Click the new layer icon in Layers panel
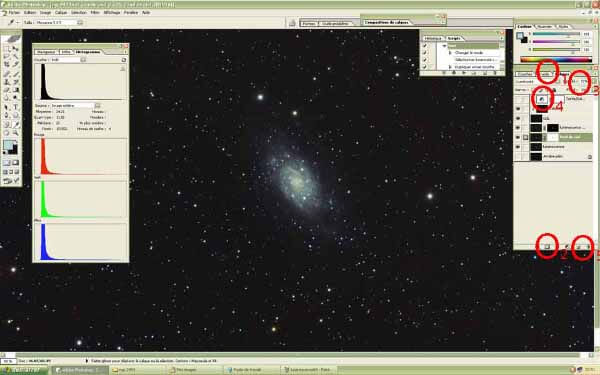 coord(579,247)
